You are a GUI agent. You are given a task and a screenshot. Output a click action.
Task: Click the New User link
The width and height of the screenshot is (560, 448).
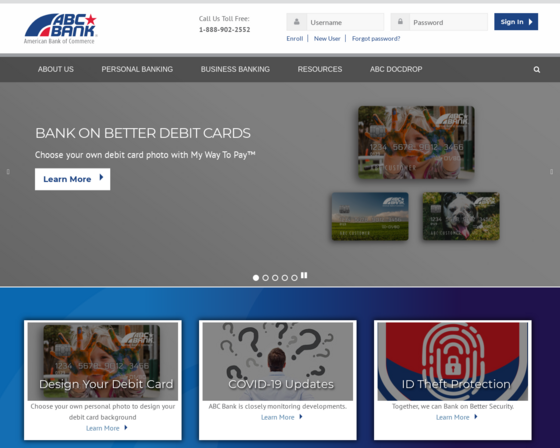coord(327,39)
